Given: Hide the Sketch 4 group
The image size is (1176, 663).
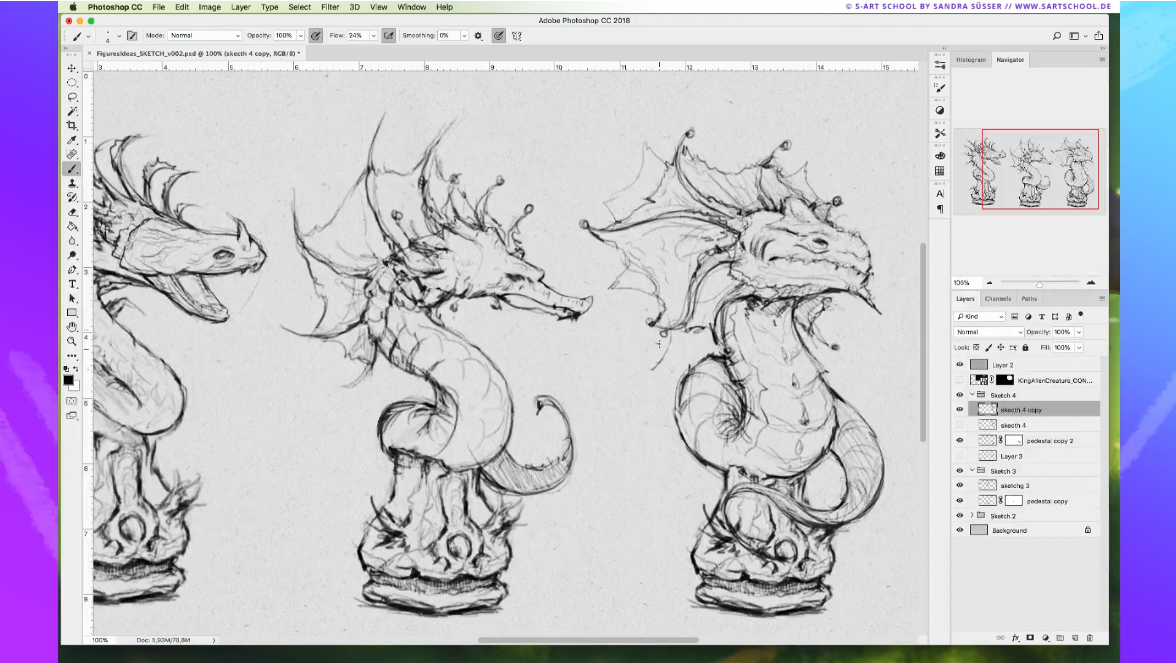Looking at the screenshot, I should [x=959, y=395].
